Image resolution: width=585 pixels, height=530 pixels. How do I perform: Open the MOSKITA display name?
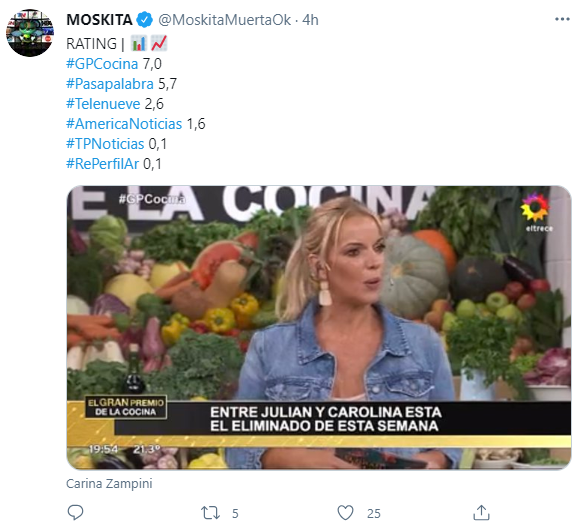[99, 20]
